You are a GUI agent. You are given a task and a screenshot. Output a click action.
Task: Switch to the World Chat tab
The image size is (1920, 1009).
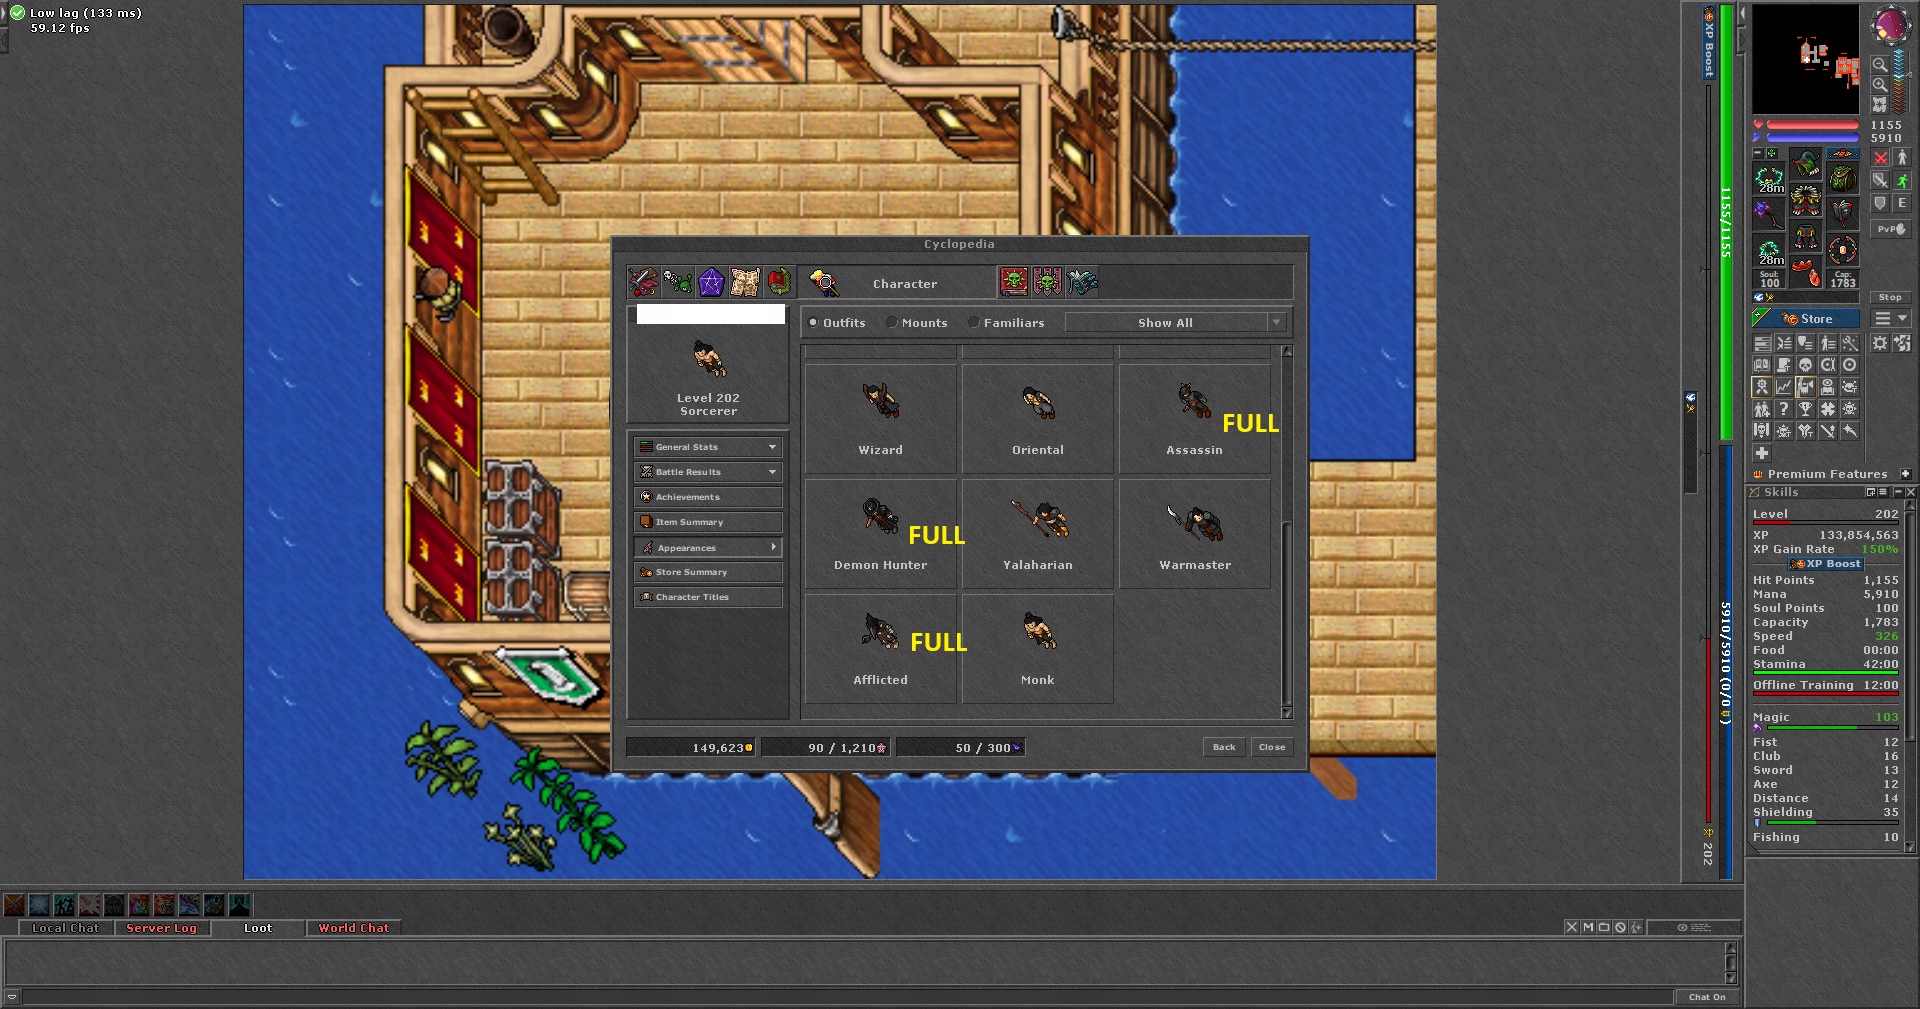(353, 928)
